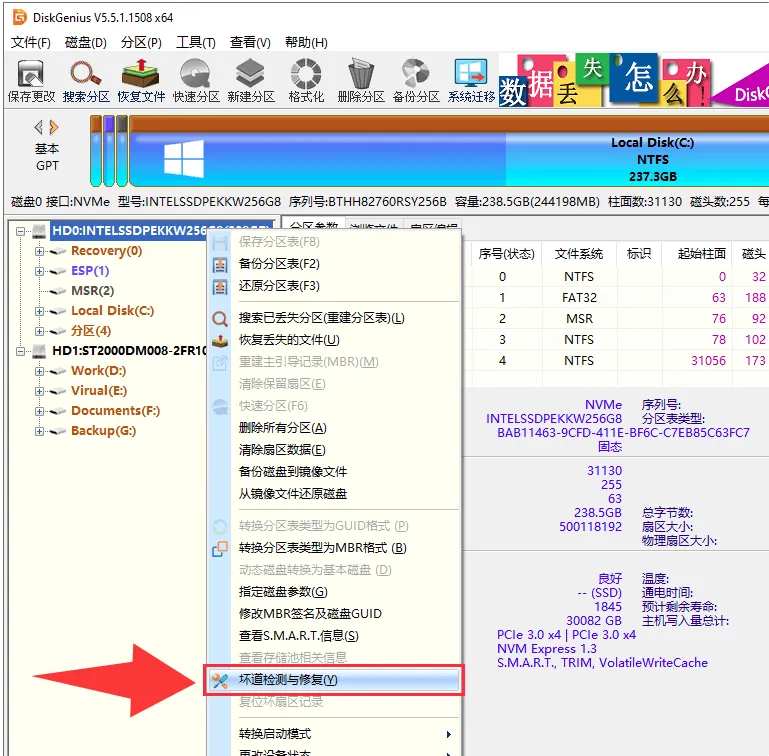Click the 31056 starting cylinder value
This screenshot has height=756, width=769.
click(x=708, y=361)
